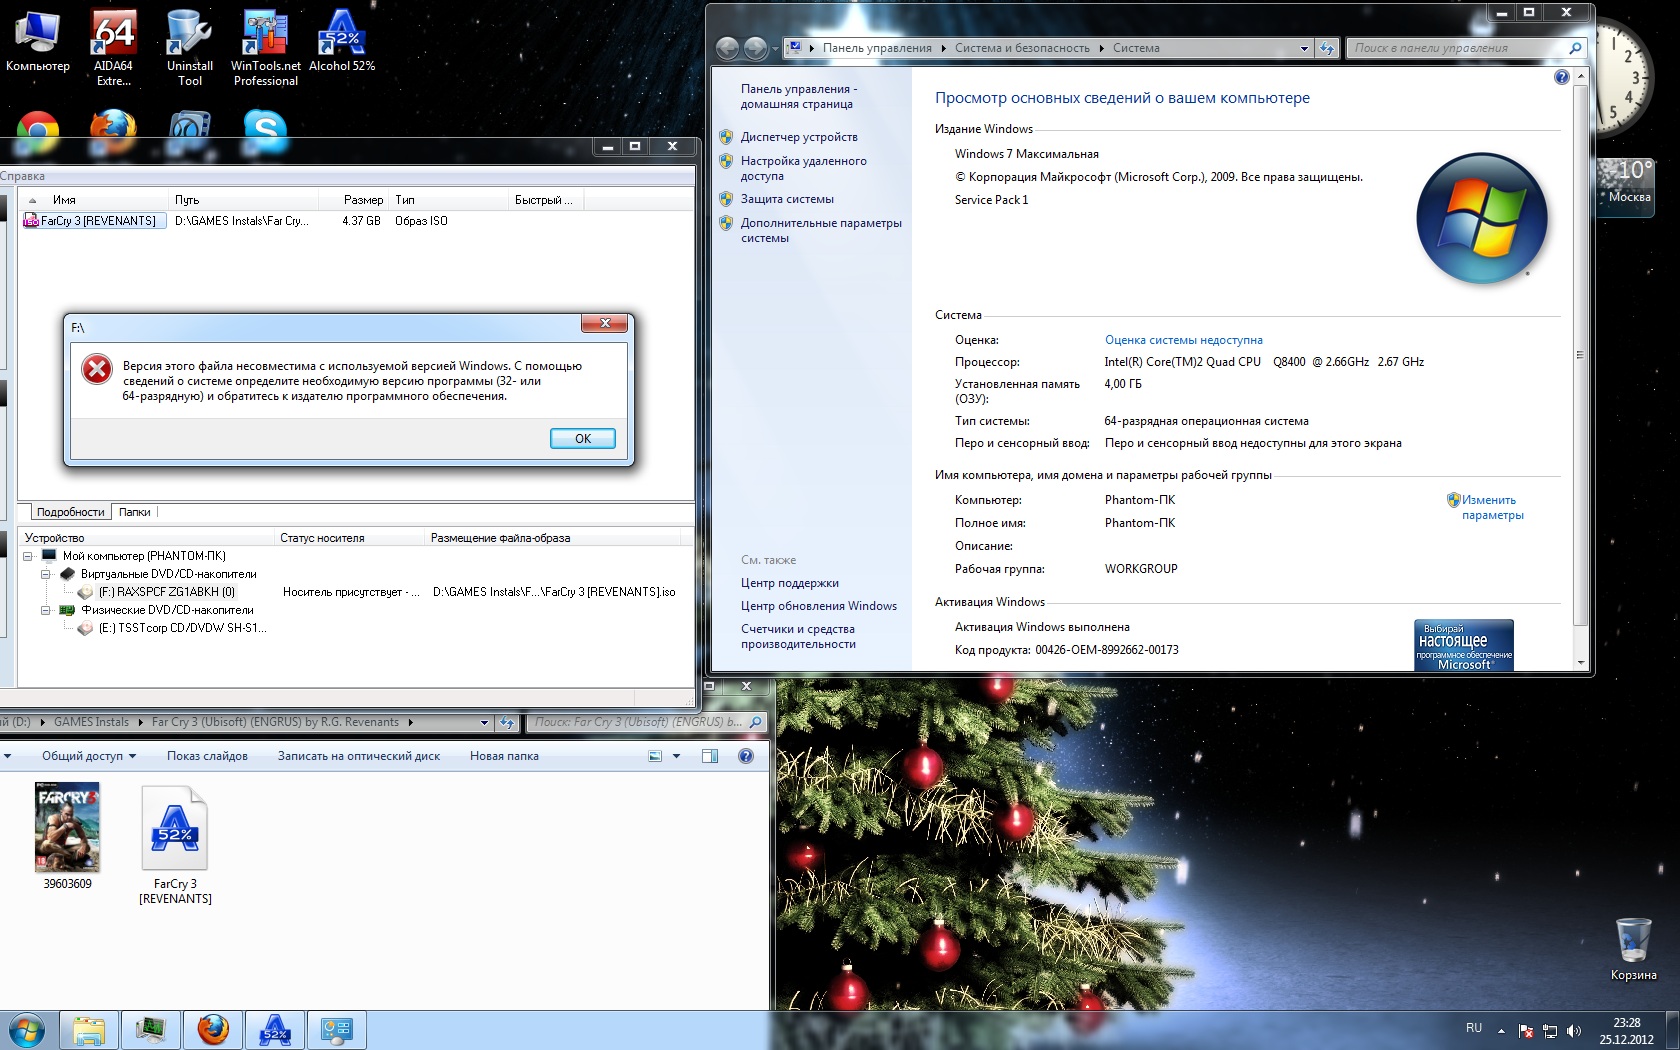Open Корзина recycle bin on desktop
This screenshot has width=1680, height=1050.
(1633, 949)
